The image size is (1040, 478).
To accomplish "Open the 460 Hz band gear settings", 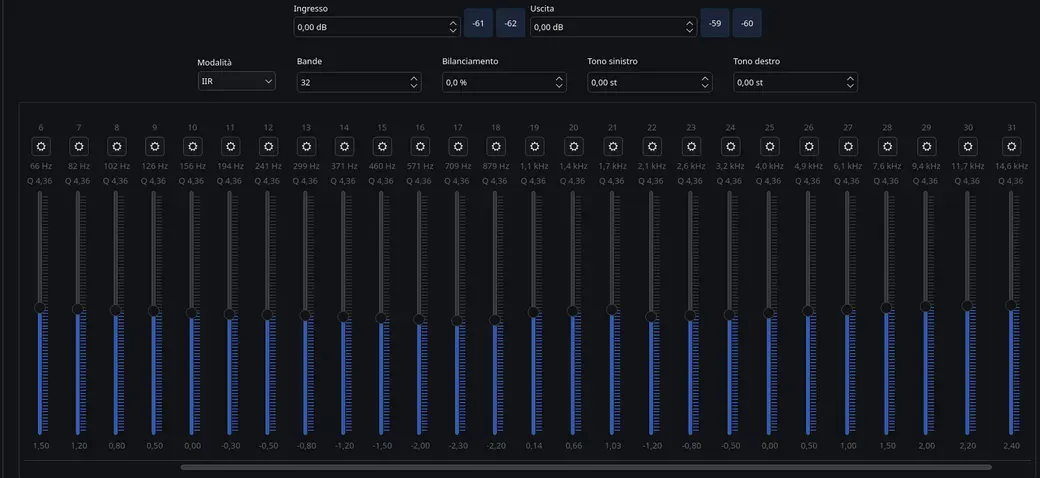I will (382, 147).
